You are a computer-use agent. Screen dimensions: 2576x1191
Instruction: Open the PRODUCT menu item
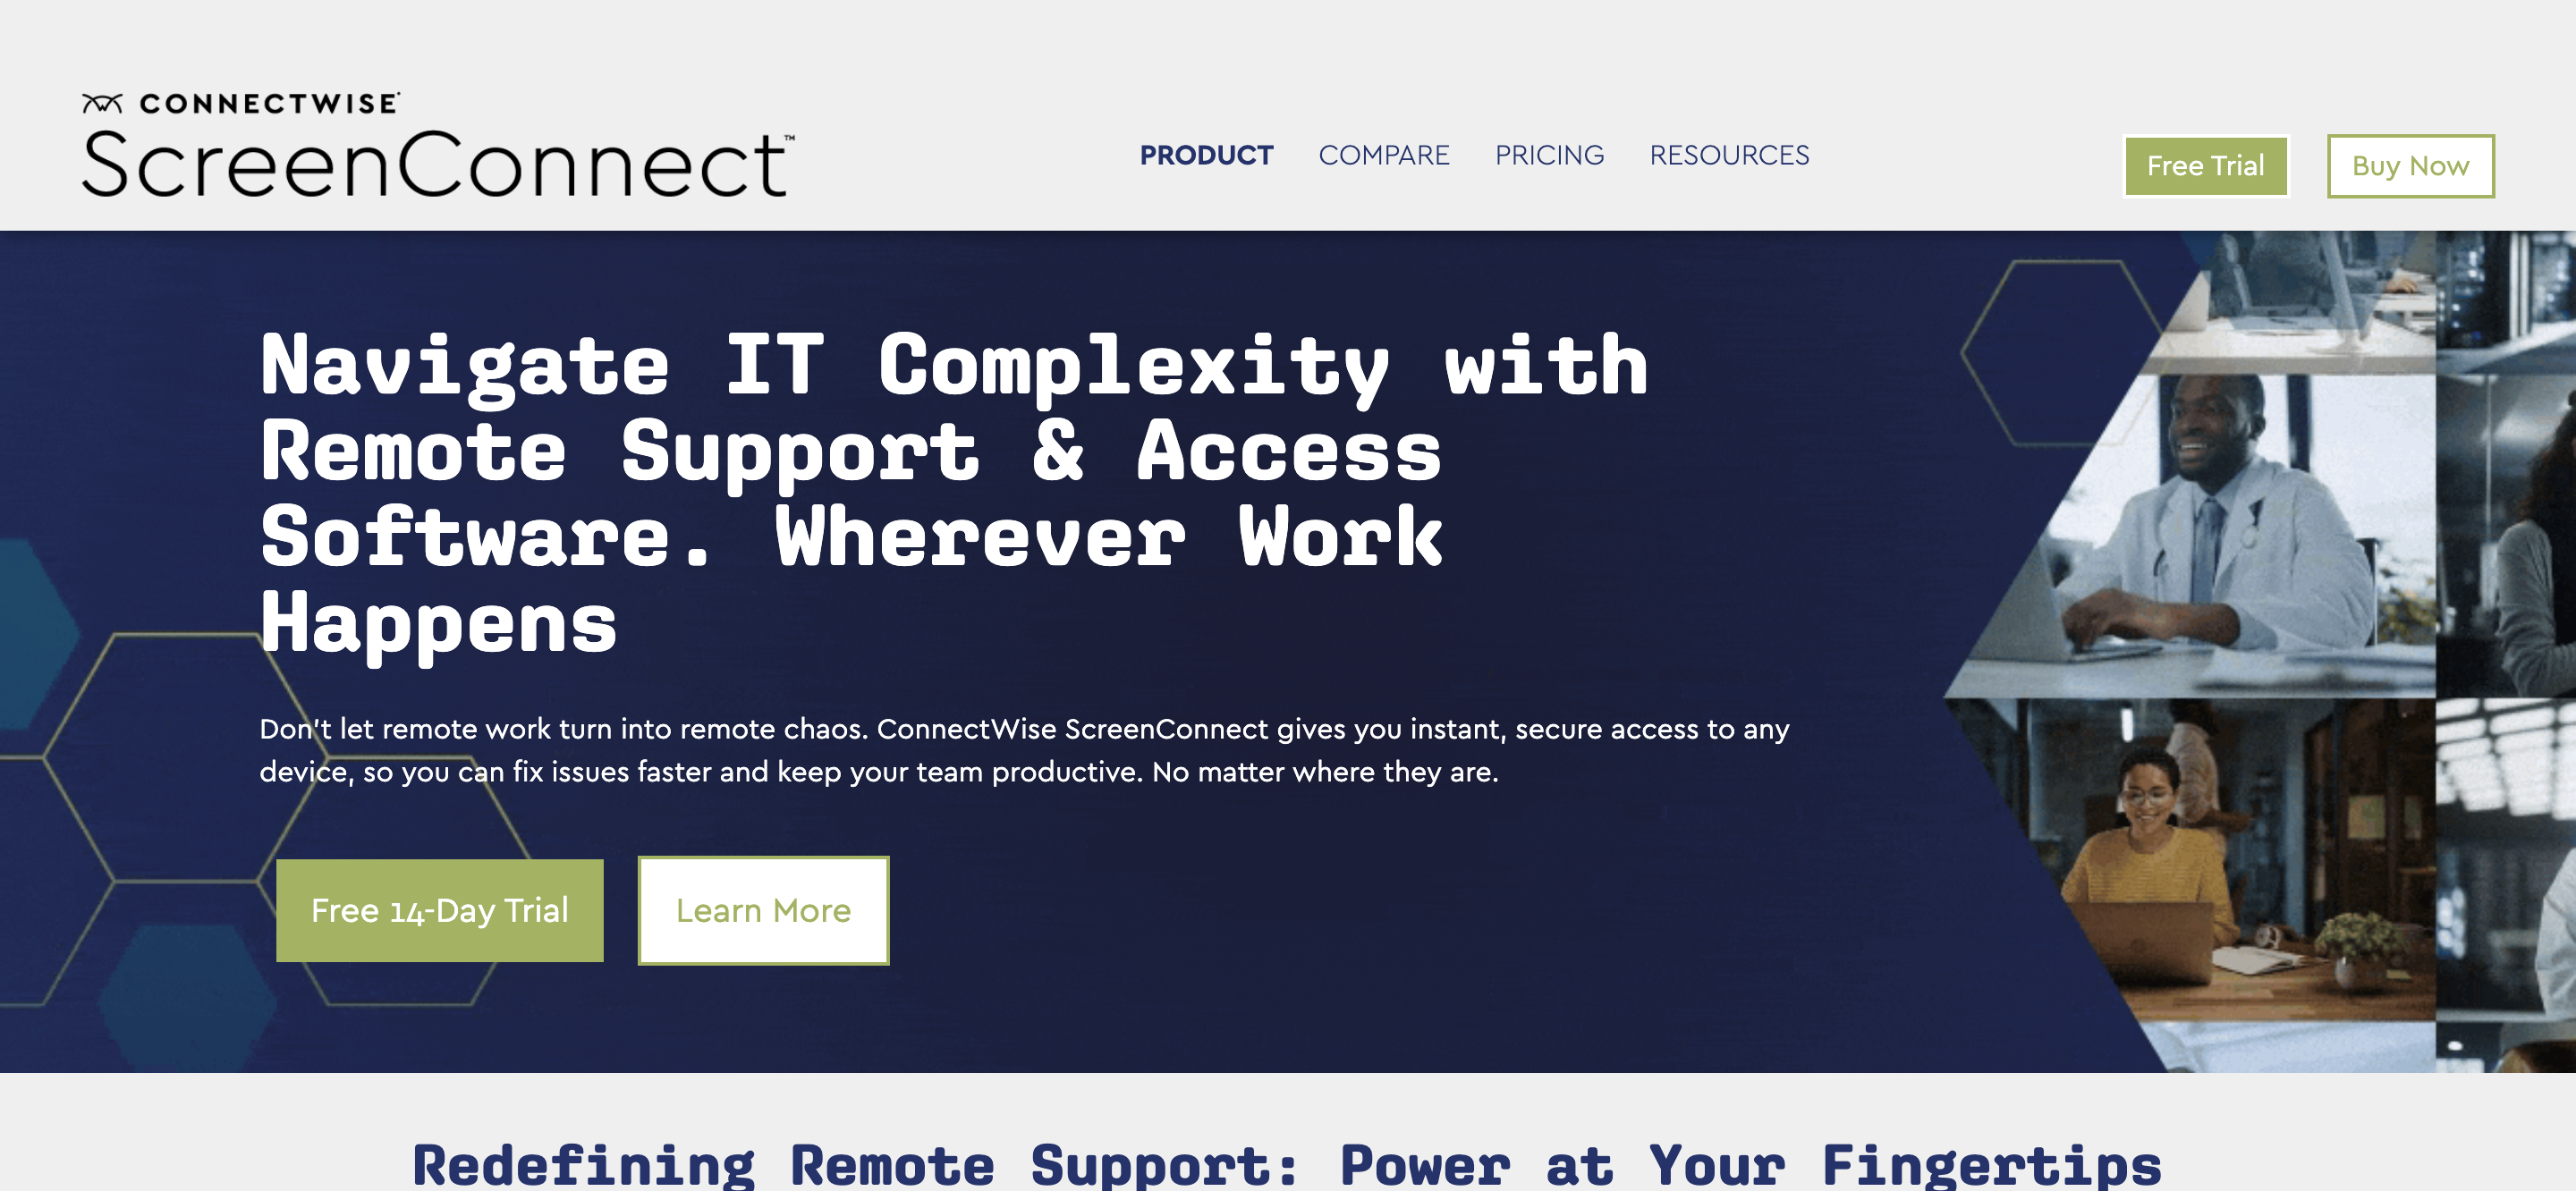1207,155
